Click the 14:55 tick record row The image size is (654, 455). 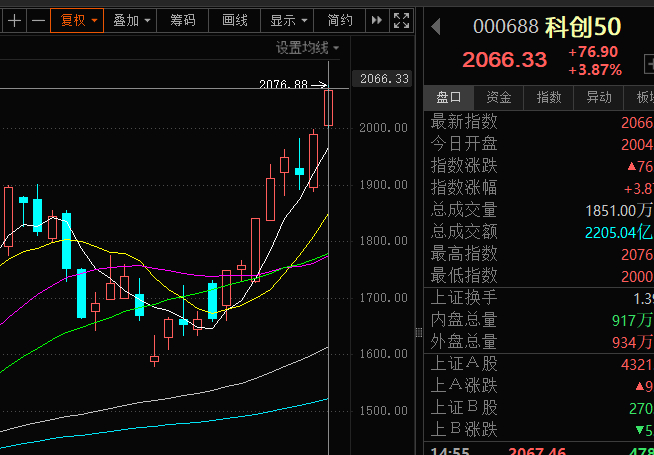pyautogui.click(x=541, y=451)
